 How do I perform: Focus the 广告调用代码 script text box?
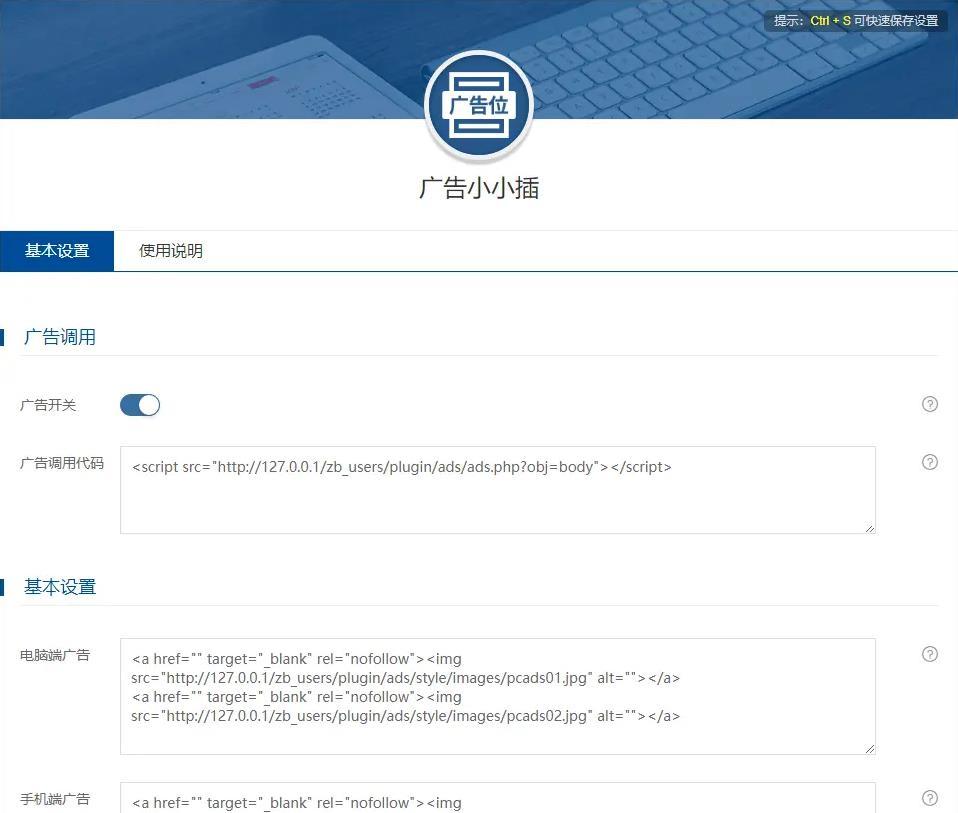[x=497, y=490]
